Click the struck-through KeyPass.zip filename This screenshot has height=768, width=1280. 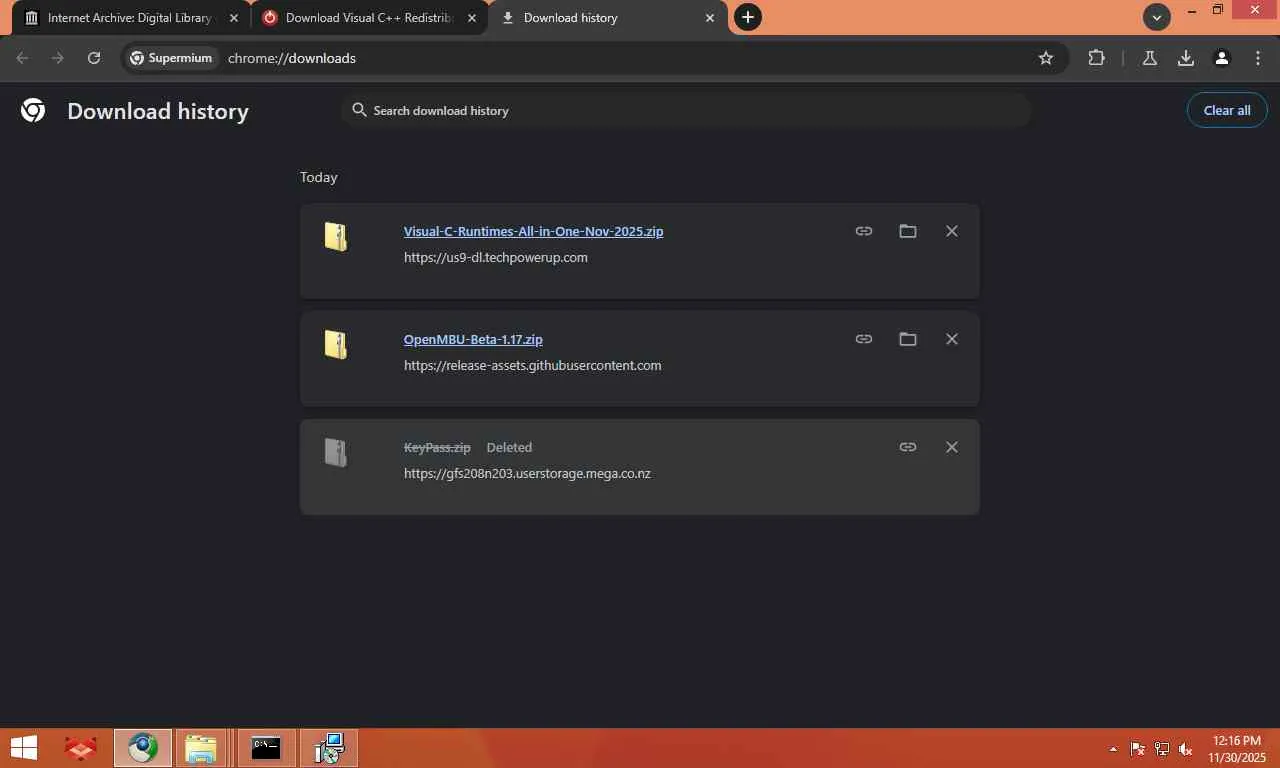click(437, 447)
